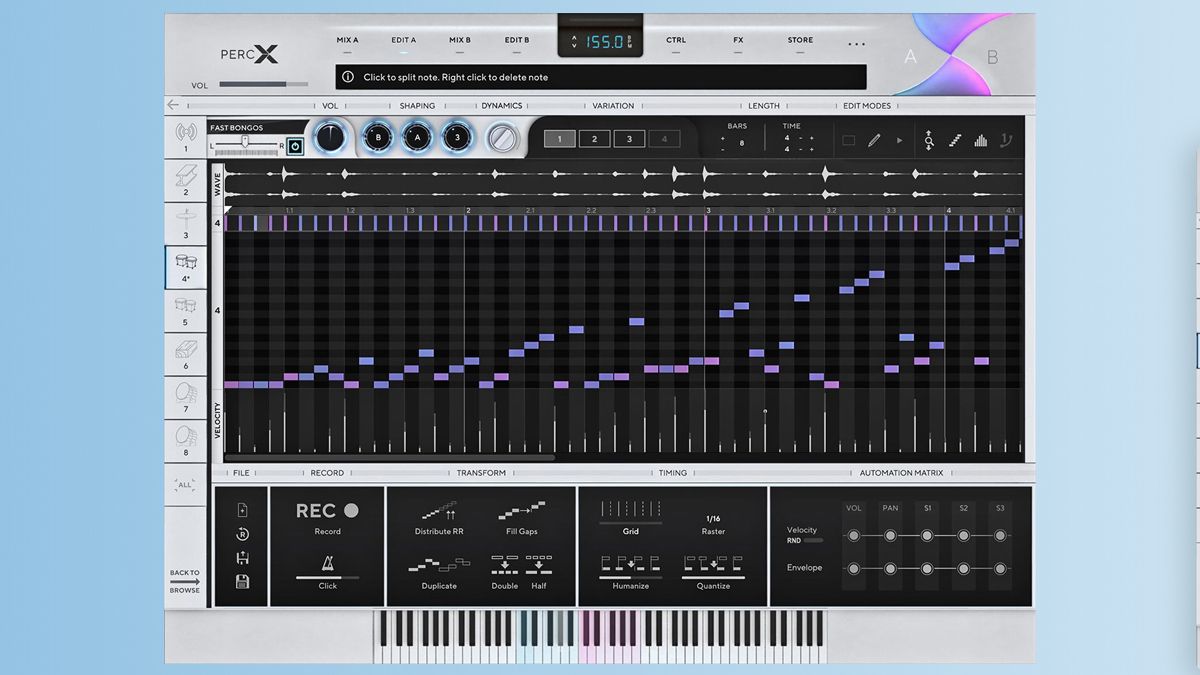Click the staircase edit mode icon
The image size is (1200, 675).
[954, 141]
